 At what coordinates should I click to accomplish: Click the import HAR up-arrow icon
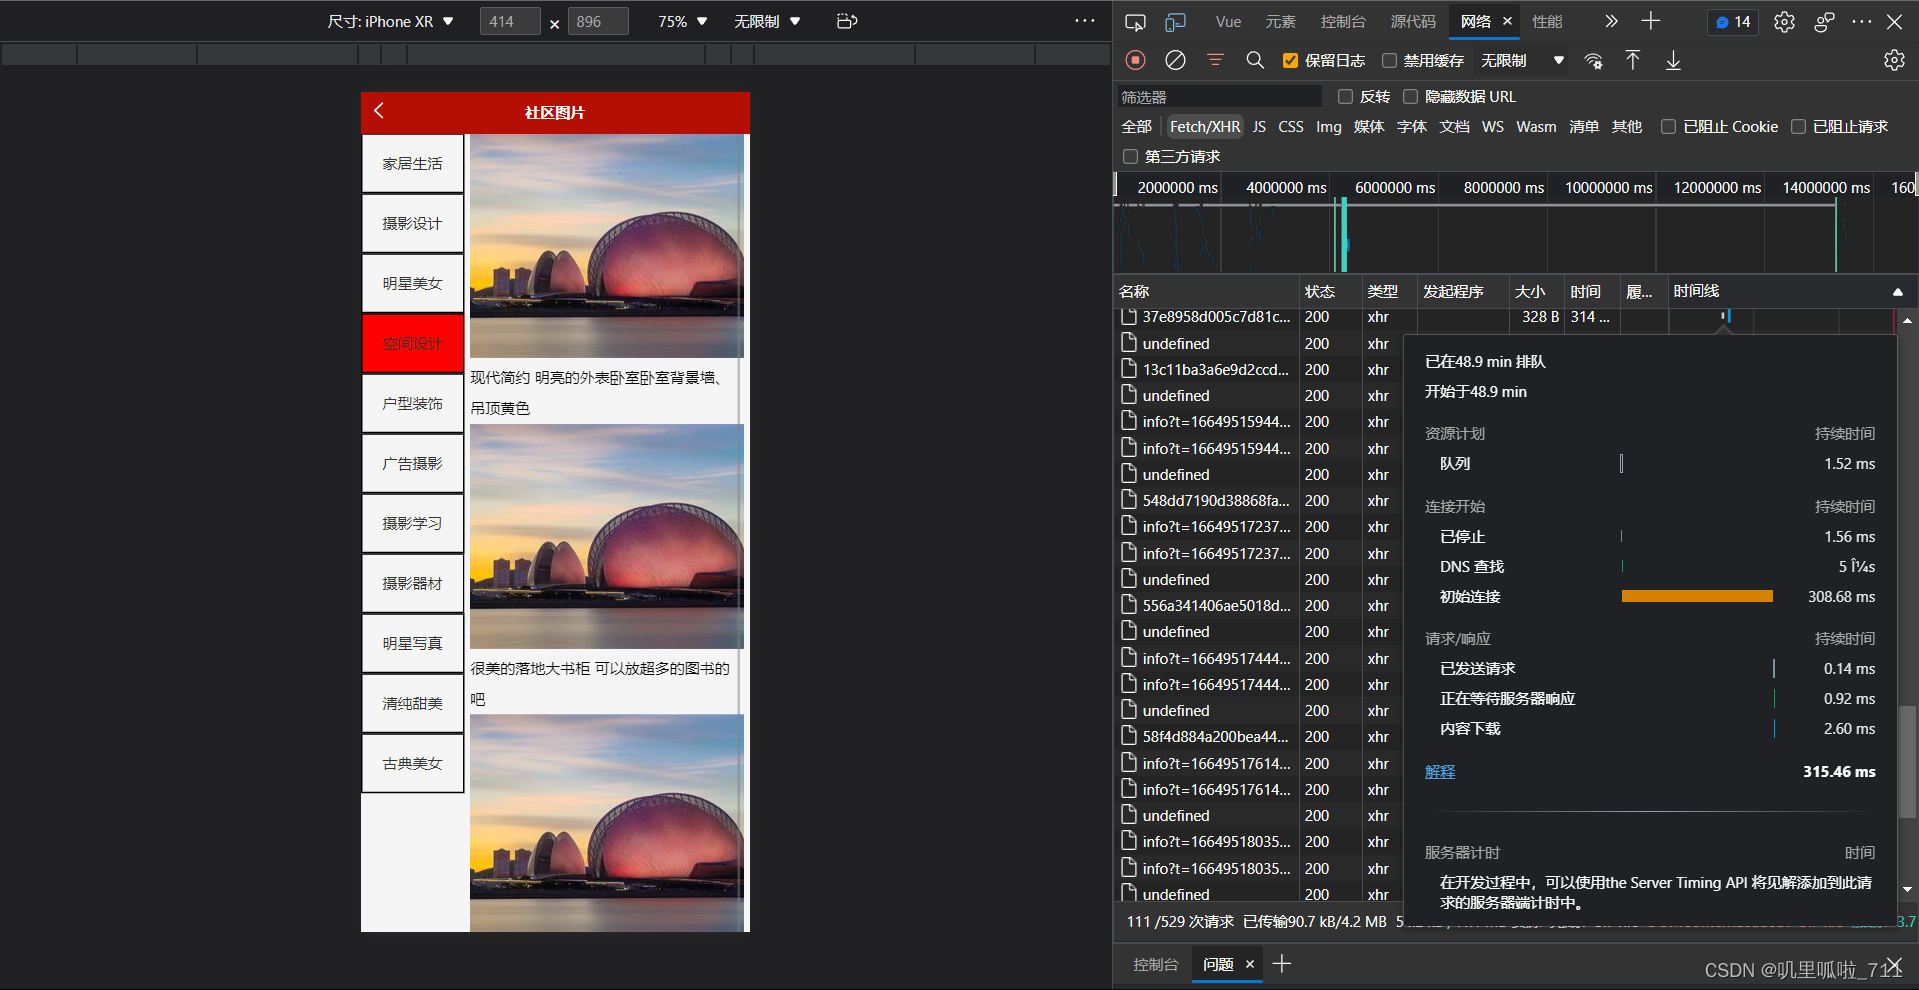(1632, 60)
